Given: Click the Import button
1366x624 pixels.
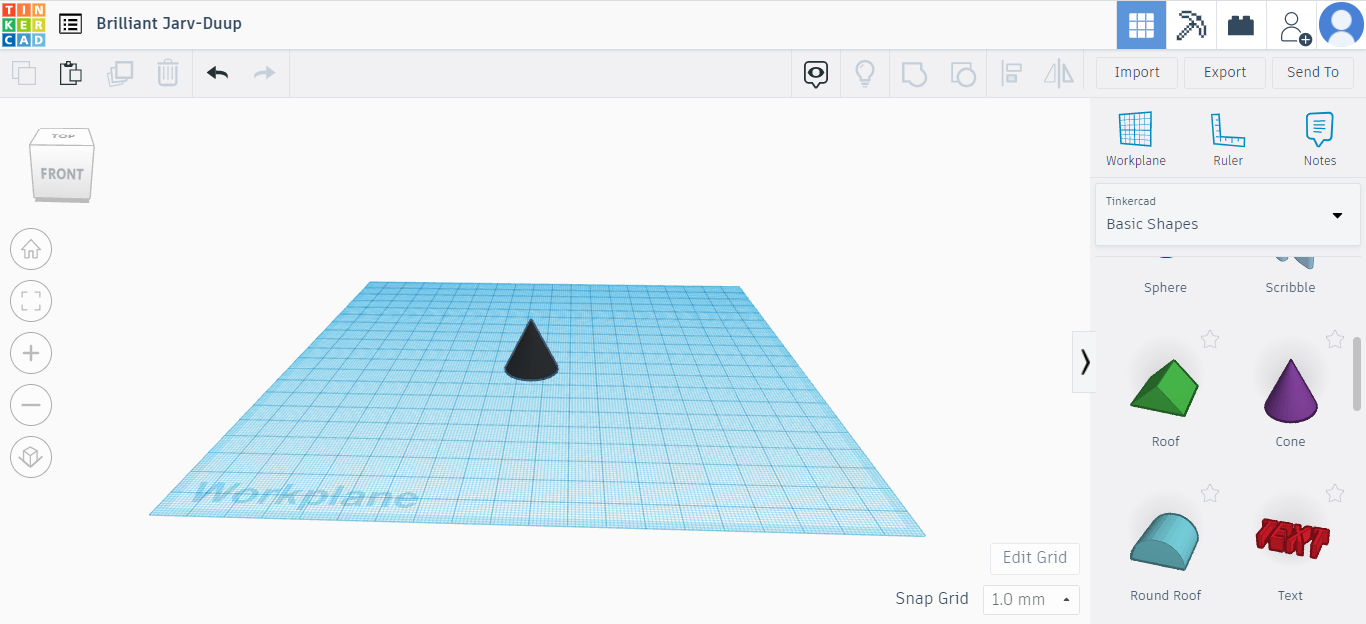Looking at the screenshot, I should click(x=1136, y=72).
